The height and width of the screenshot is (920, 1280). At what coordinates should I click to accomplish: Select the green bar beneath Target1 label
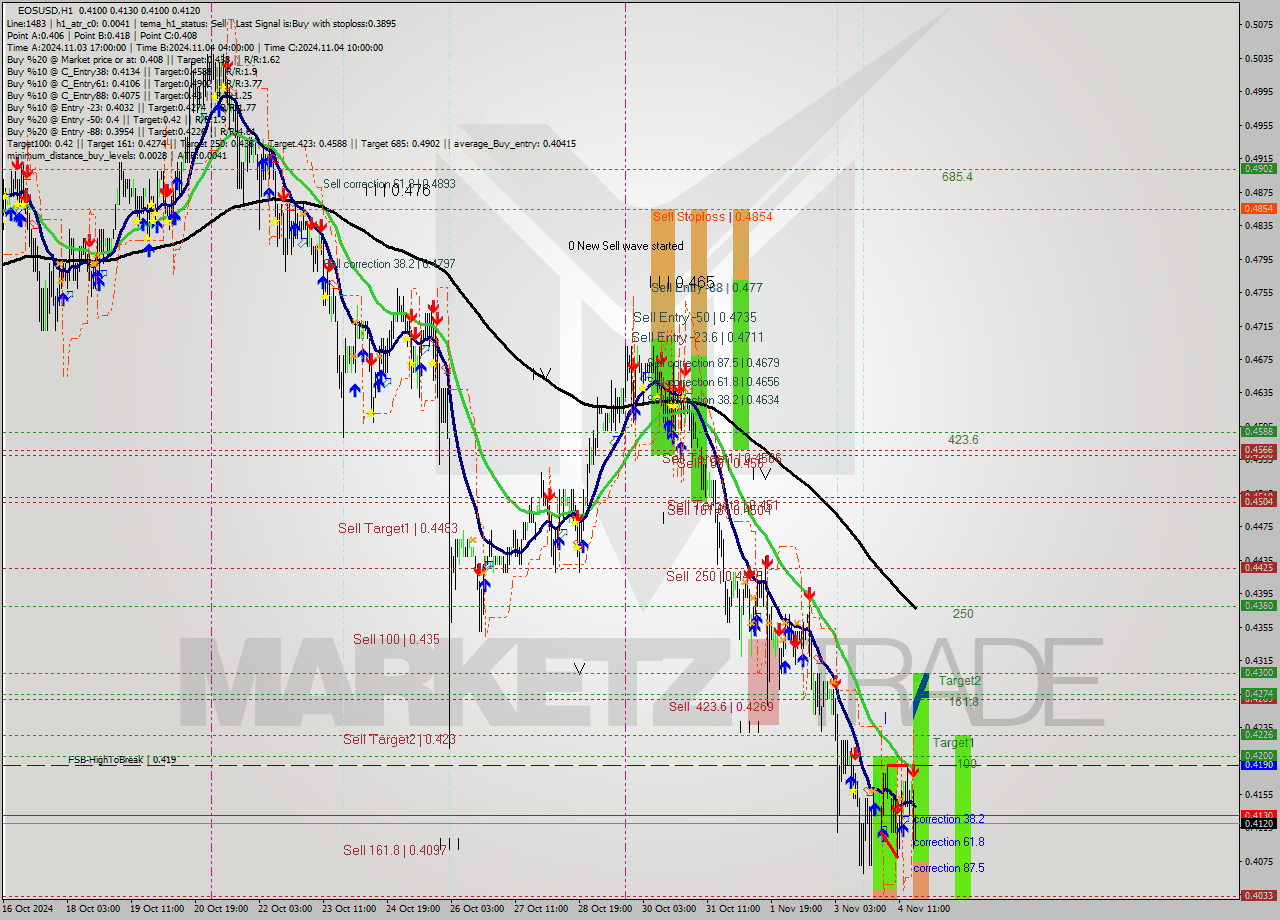pyautogui.click(x=963, y=816)
